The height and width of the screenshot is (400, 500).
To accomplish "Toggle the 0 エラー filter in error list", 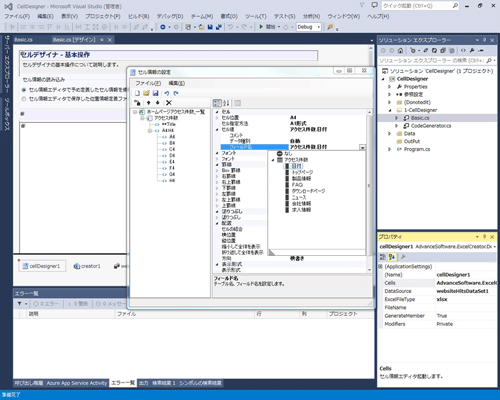I will coord(46,304).
